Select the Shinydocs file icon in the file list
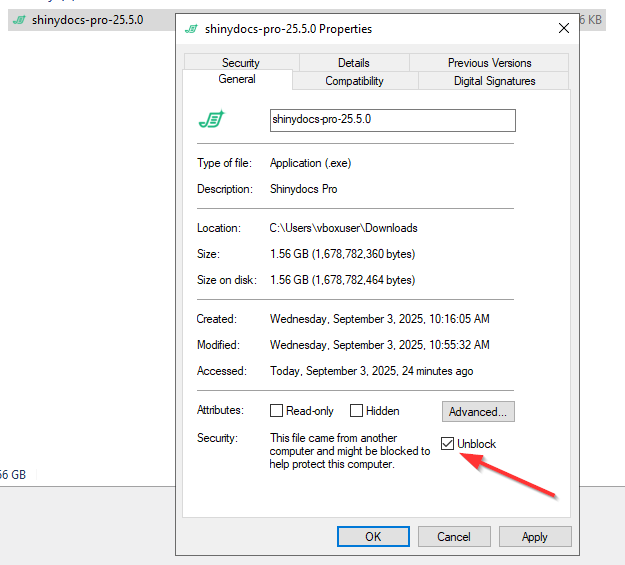 [x=19, y=20]
